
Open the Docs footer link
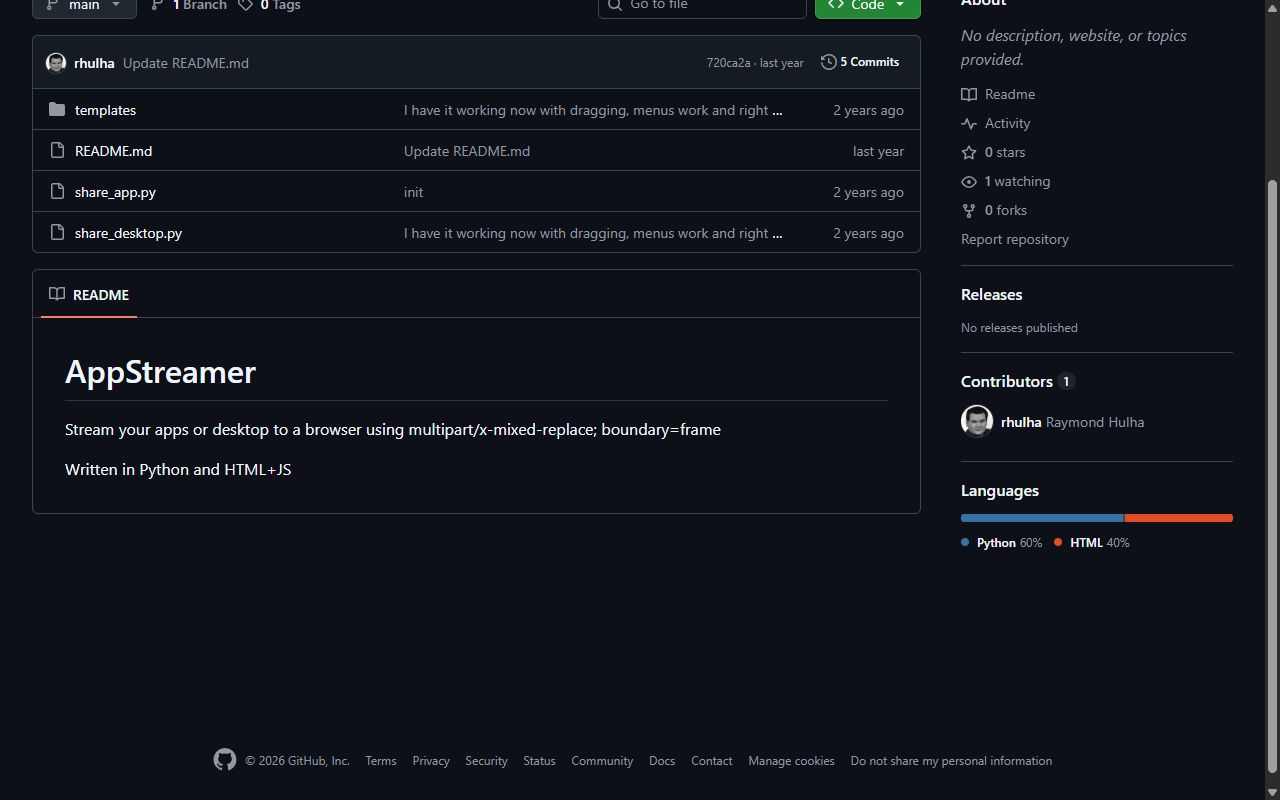662,761
